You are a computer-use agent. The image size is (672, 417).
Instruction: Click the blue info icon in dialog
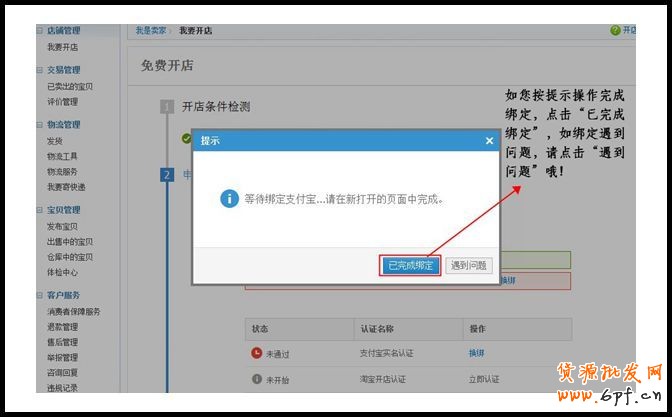point(229,198)
